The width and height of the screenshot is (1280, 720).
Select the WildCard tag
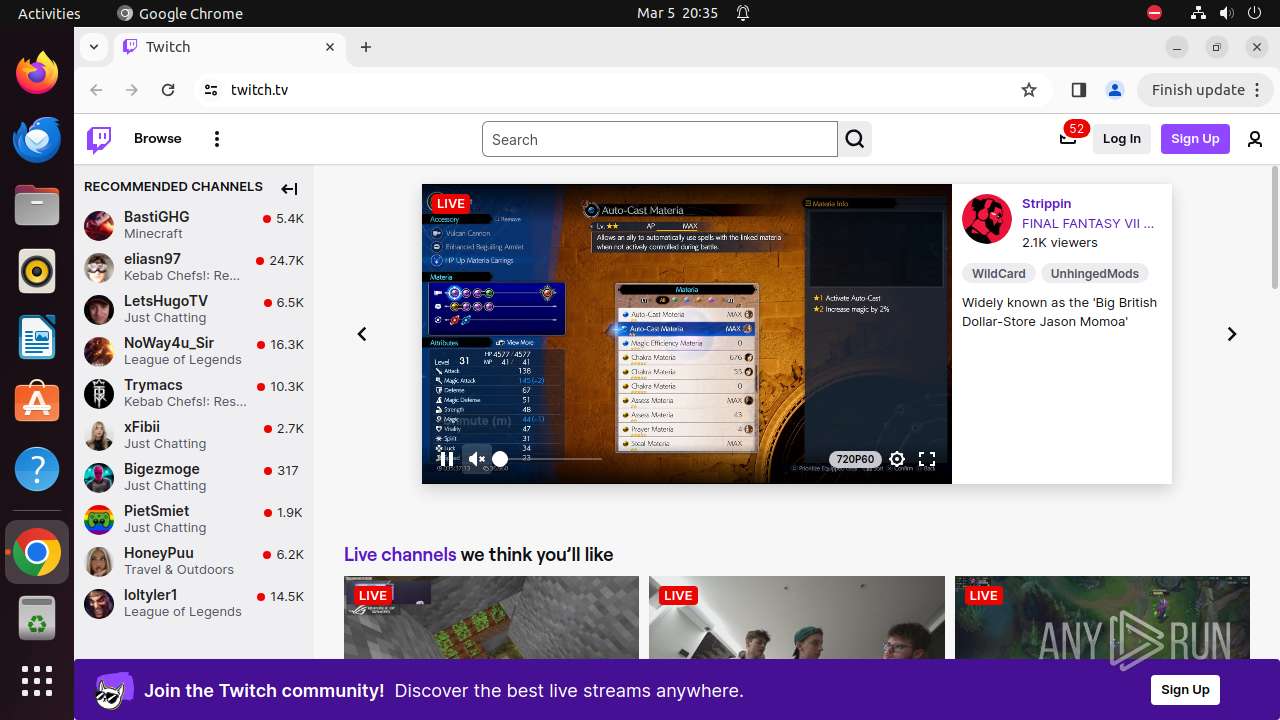pos(999,273)
